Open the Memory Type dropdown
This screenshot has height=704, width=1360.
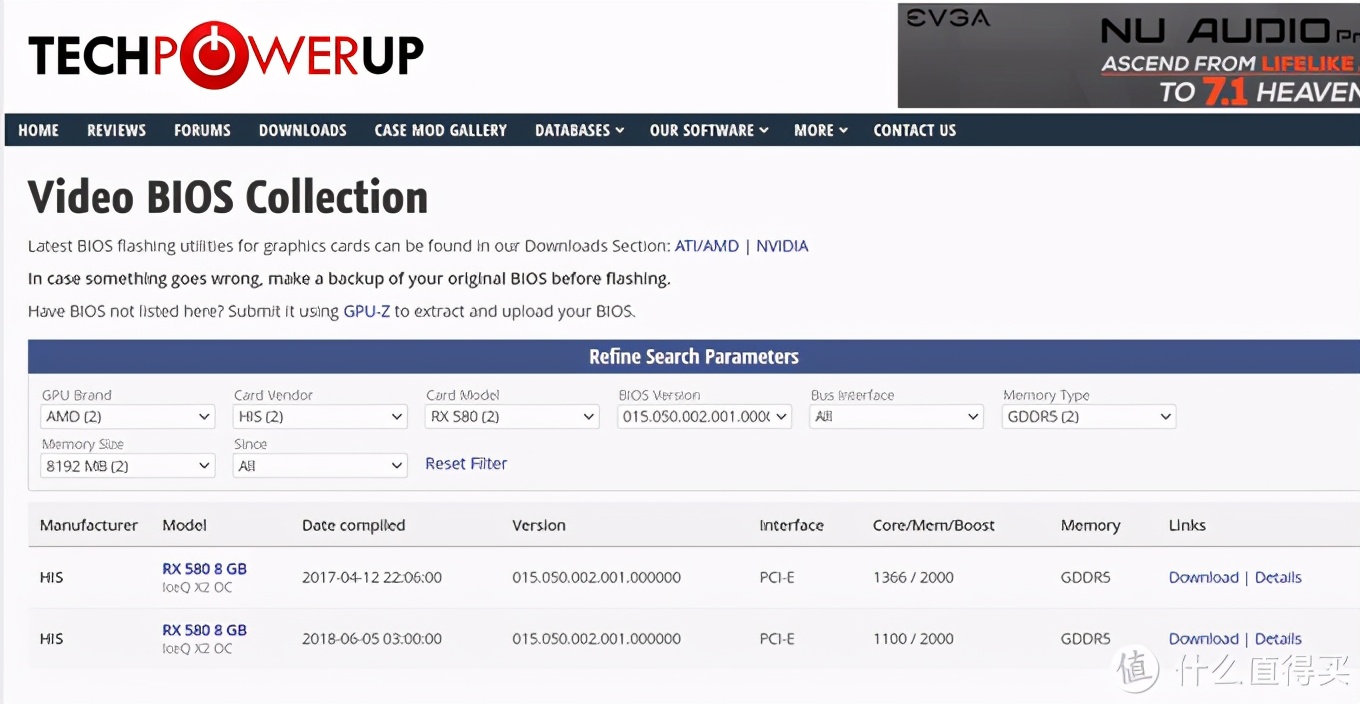[x=1089, y=417]
